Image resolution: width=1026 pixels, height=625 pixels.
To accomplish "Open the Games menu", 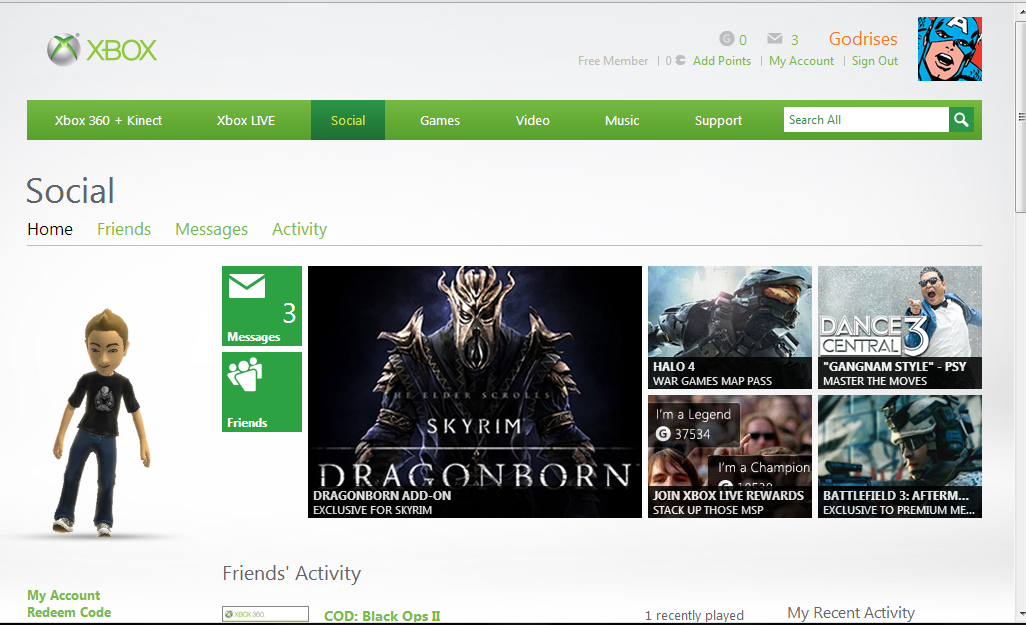I will (x=440, y=120).
